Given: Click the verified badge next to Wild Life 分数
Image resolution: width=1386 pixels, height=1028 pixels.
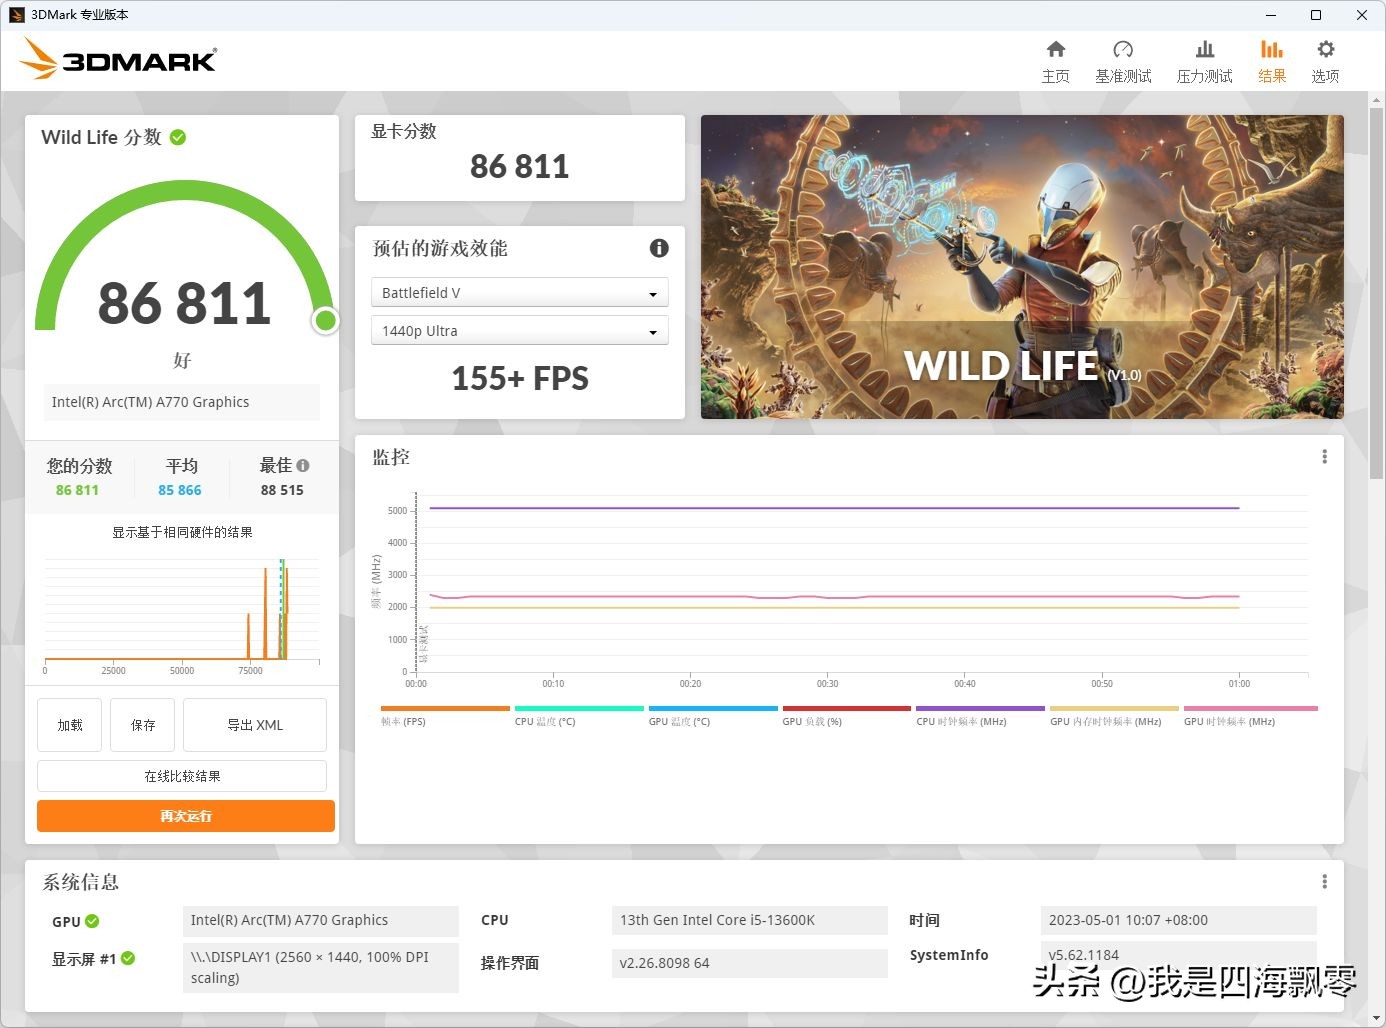Looking at the screenshot, I should click(x=177, y=137).
